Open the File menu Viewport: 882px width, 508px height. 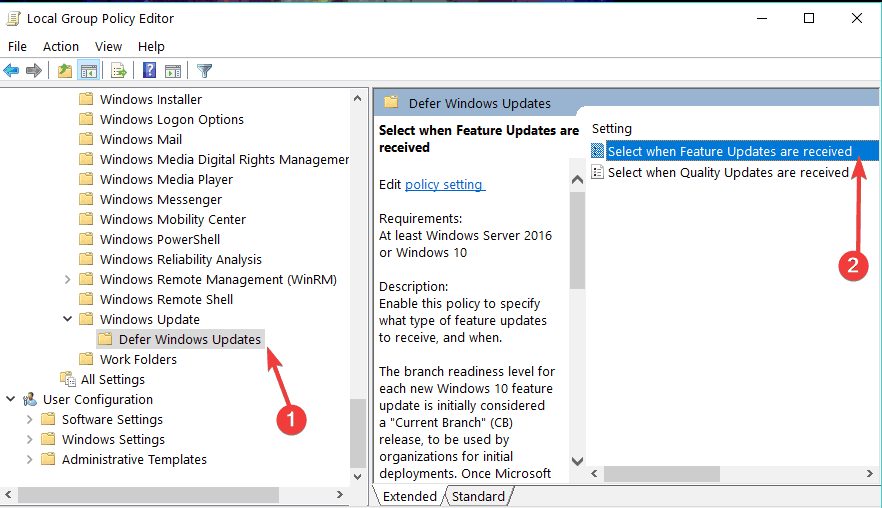17,47
